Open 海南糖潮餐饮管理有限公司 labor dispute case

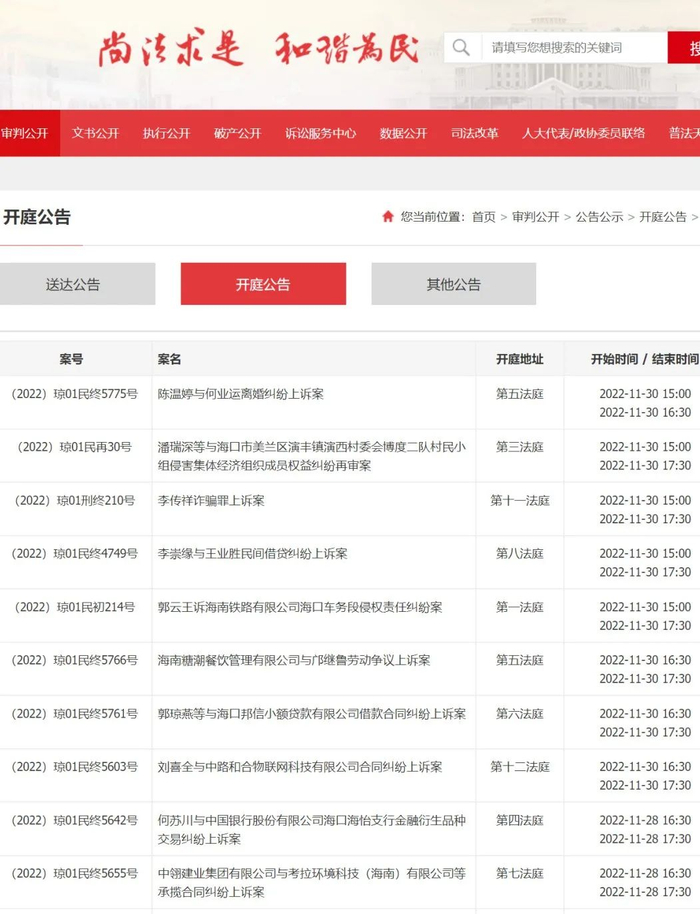(294, 660)
